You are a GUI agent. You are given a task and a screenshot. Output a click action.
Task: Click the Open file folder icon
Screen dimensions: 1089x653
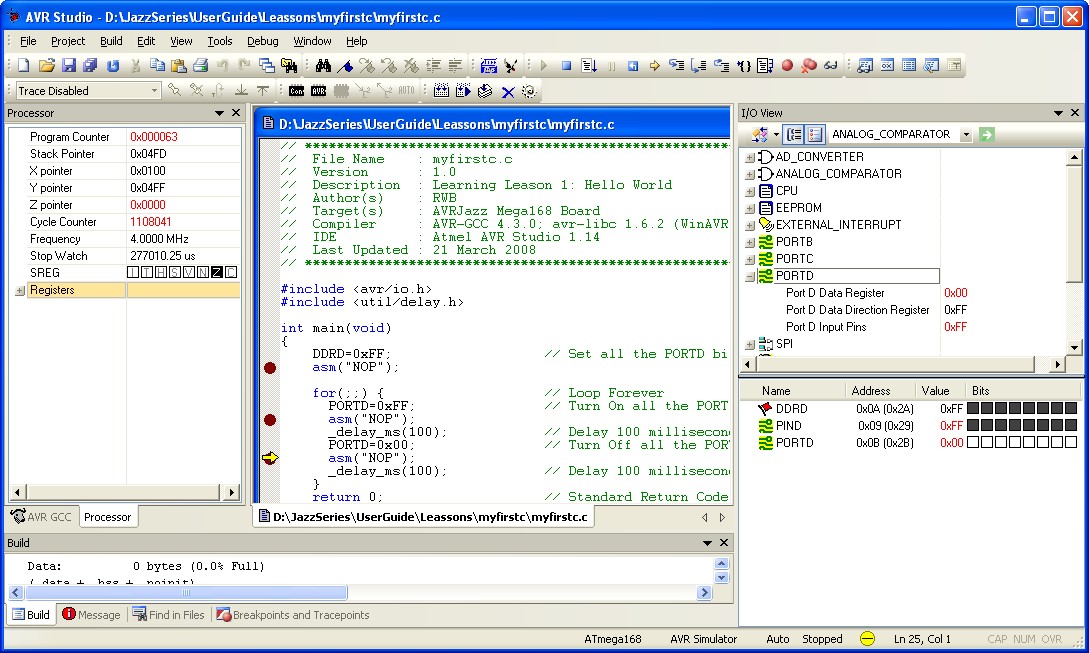47,65
